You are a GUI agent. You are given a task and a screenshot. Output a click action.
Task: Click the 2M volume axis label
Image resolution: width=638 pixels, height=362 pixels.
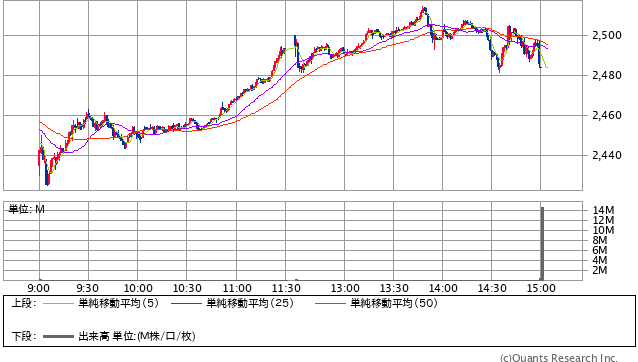coord(600,270)
